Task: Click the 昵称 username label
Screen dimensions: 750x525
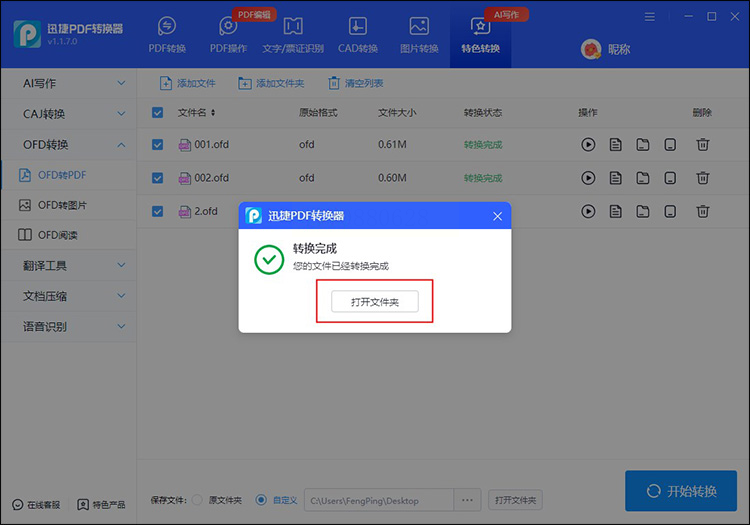Action: pyautogui.click(x=619, y=49)
